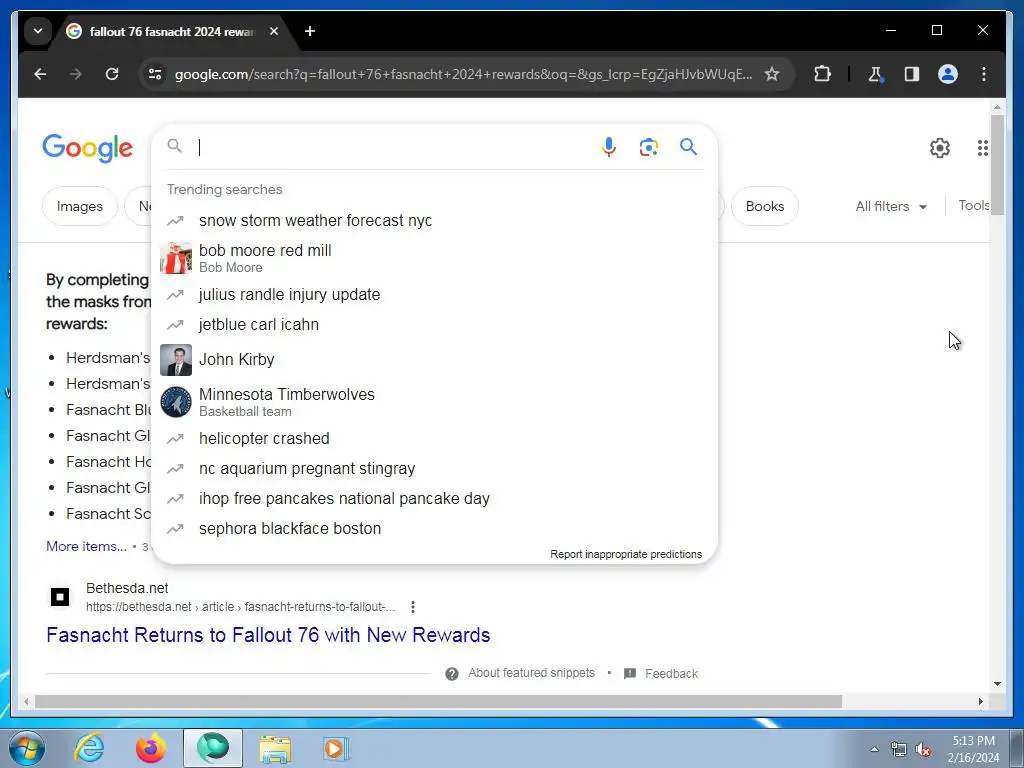Image resolution: width=1024 pixels, height=768 pixels.
Task: Open Chrome Labs flask icon
Action: [875, 74]
